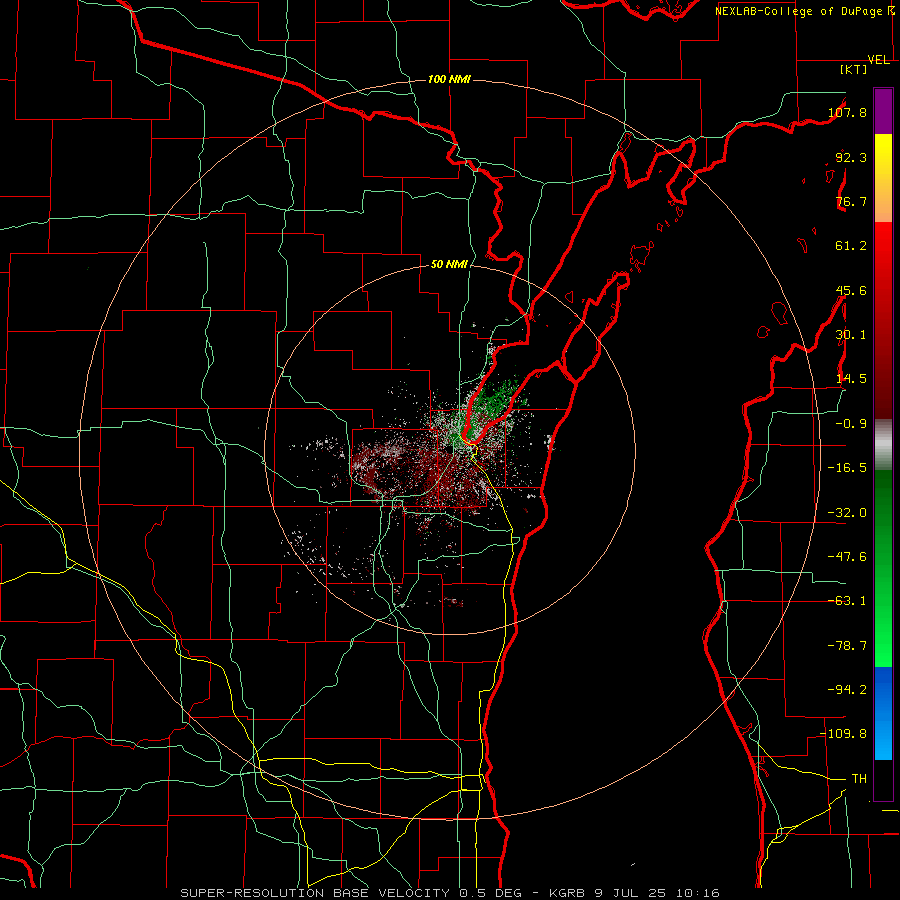The height and width of the screenshot is (900, 900).
Task: Click the "50 NMI" range ring label
Action: [x=449, y=265]
